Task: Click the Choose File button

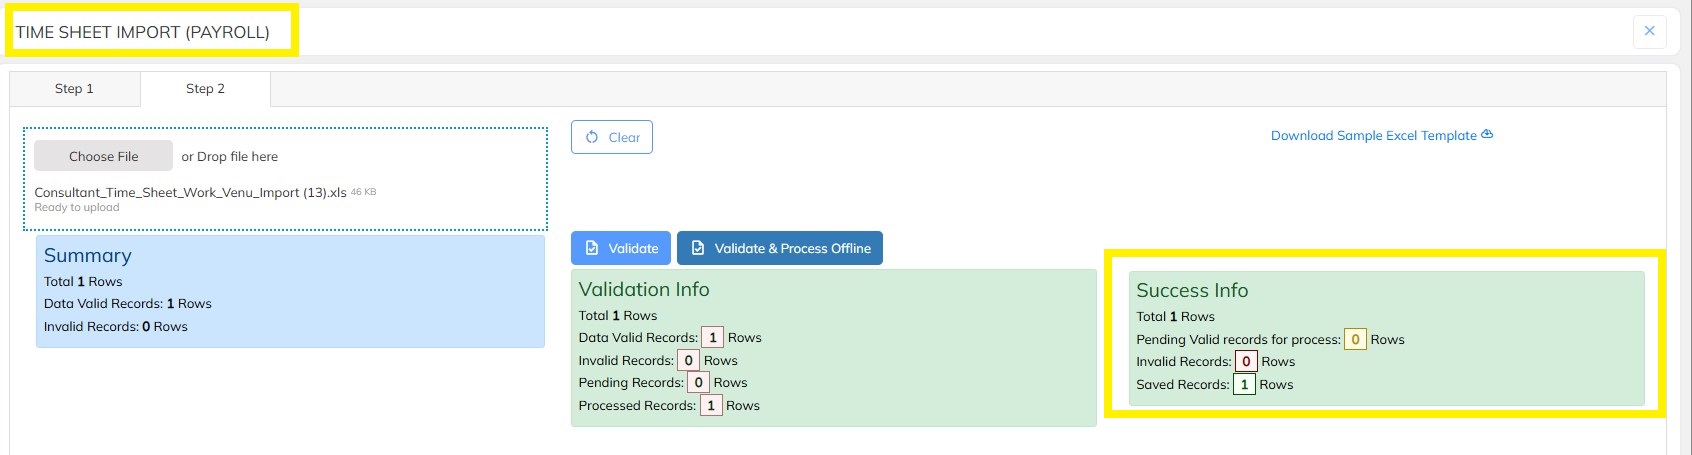Action: 104,156
